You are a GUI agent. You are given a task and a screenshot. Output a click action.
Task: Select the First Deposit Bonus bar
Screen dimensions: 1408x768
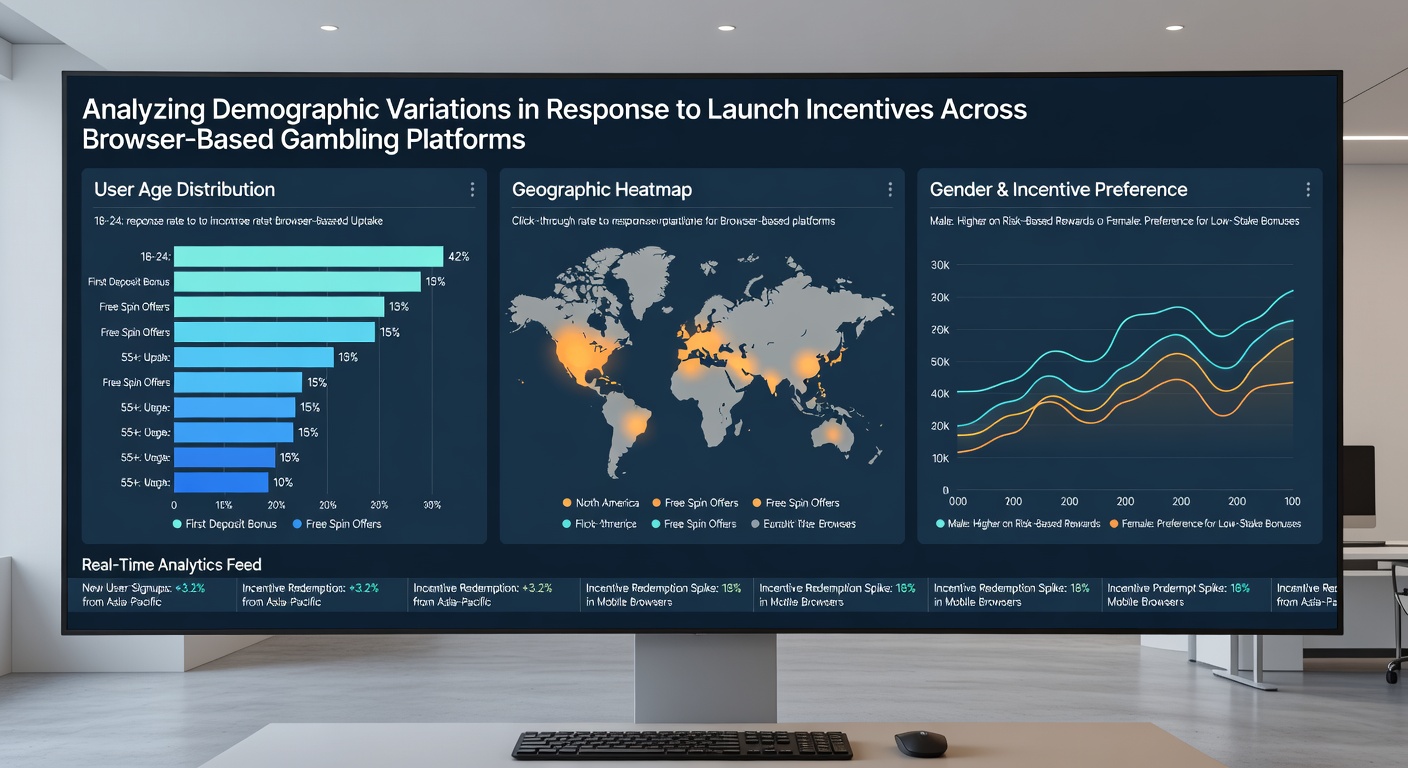(298, 282)
